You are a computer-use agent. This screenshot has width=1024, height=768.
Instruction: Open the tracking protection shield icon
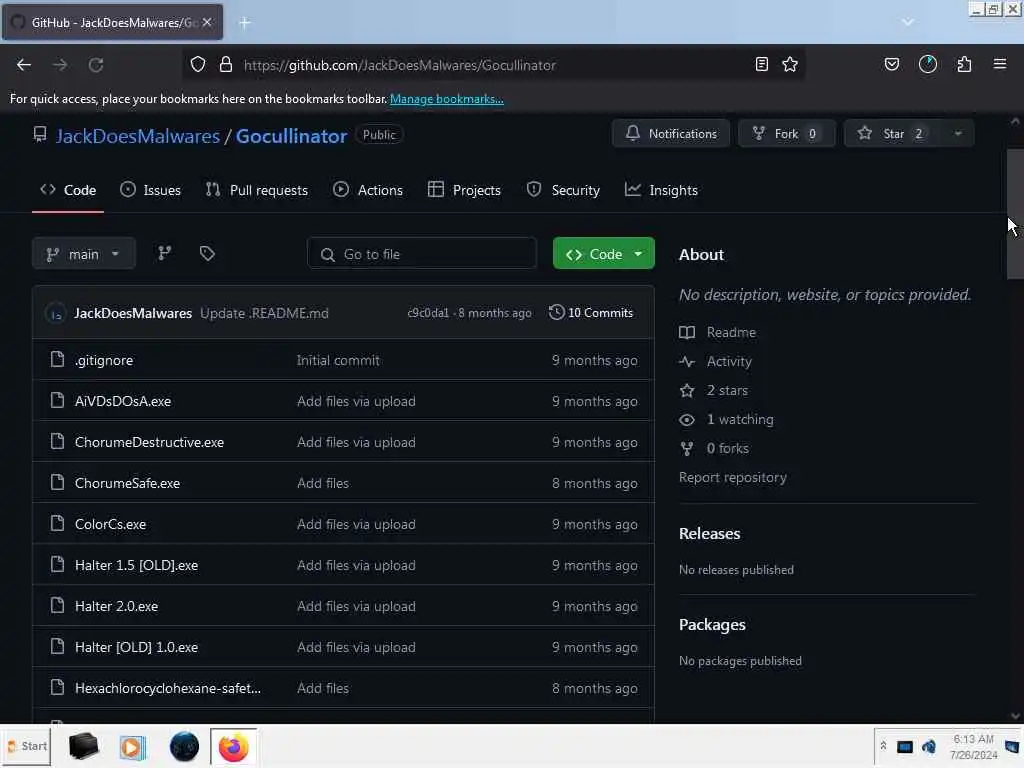(198, 65)
